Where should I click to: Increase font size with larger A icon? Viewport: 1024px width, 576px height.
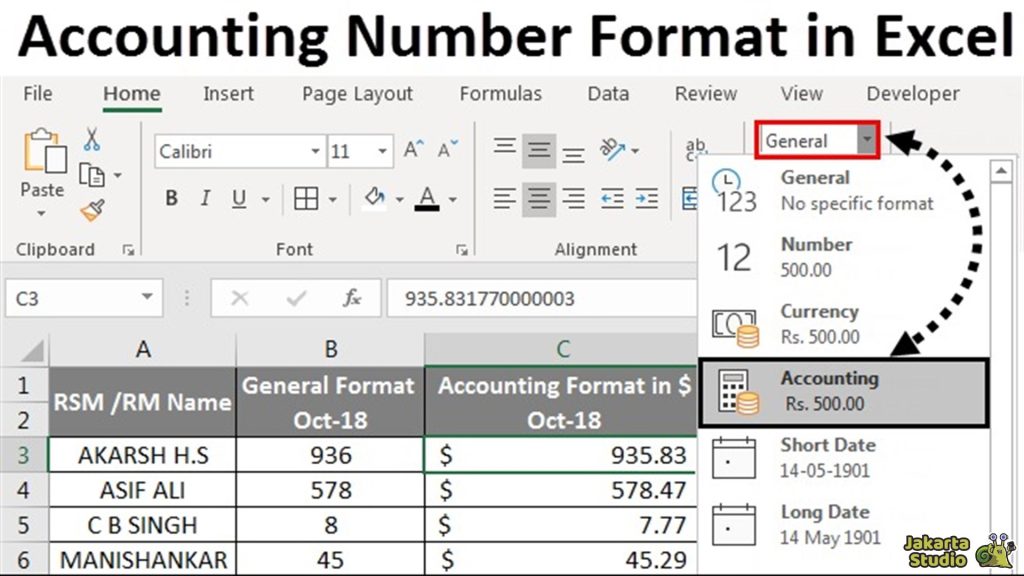[x=413, y=150]
